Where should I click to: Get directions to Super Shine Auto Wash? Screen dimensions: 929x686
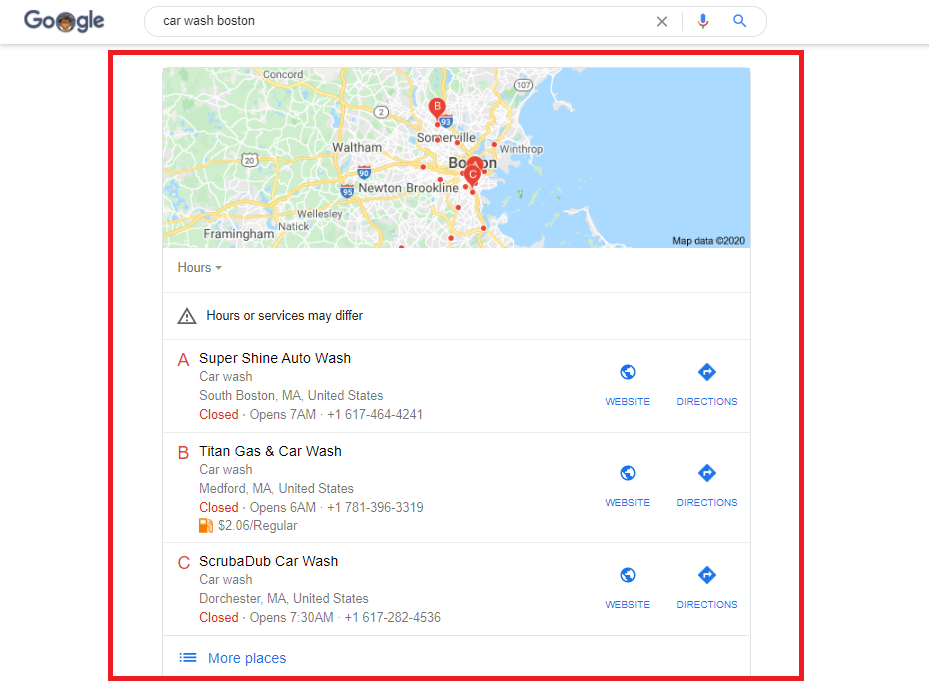click(707, 384)
